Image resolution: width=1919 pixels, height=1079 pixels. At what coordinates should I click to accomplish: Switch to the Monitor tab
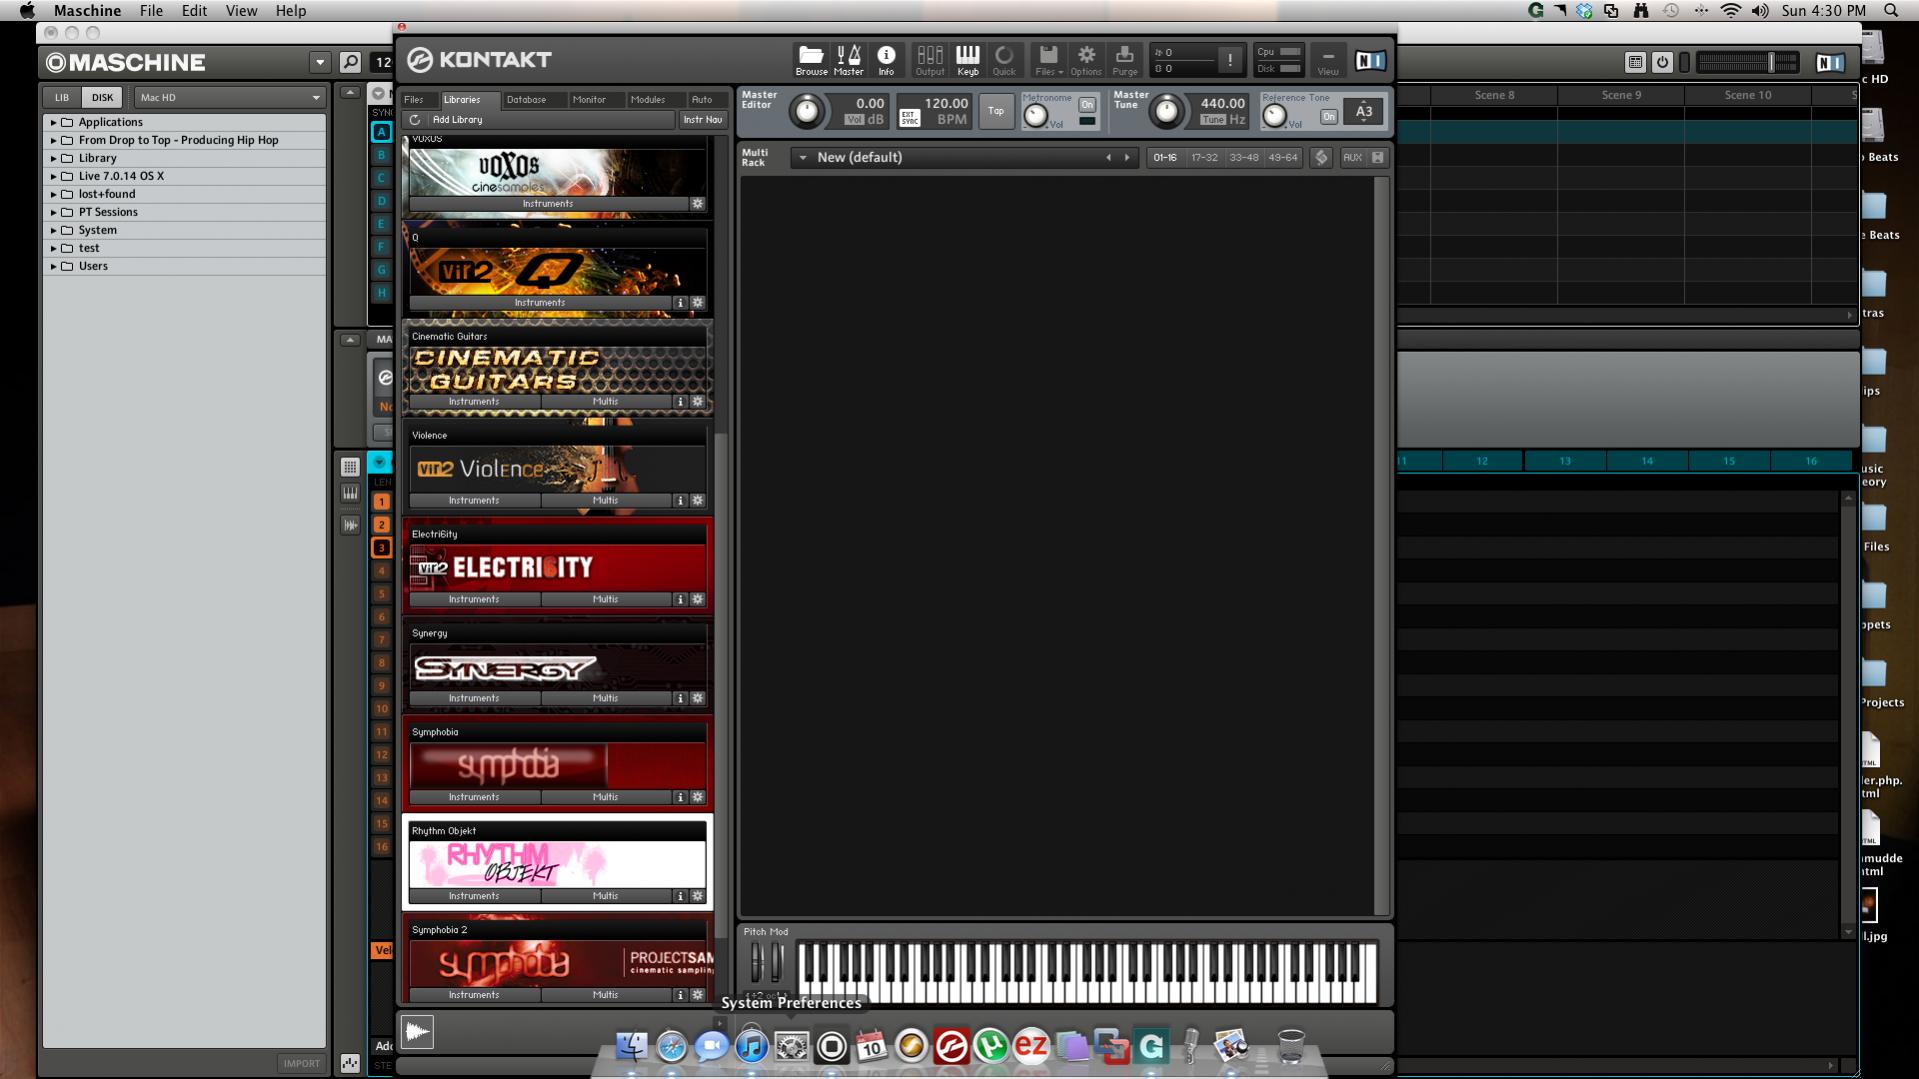click(589, 100)
